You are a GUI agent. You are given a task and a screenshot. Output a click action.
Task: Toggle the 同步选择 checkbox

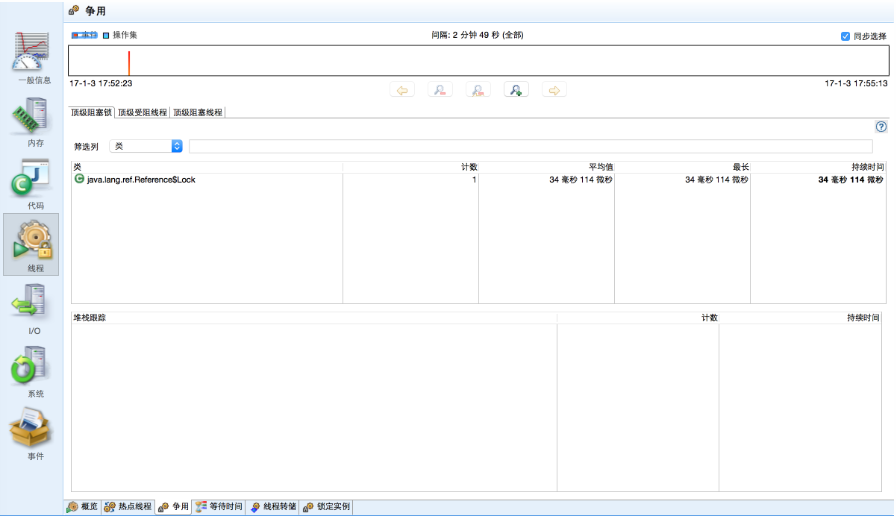tap(845, 36)
